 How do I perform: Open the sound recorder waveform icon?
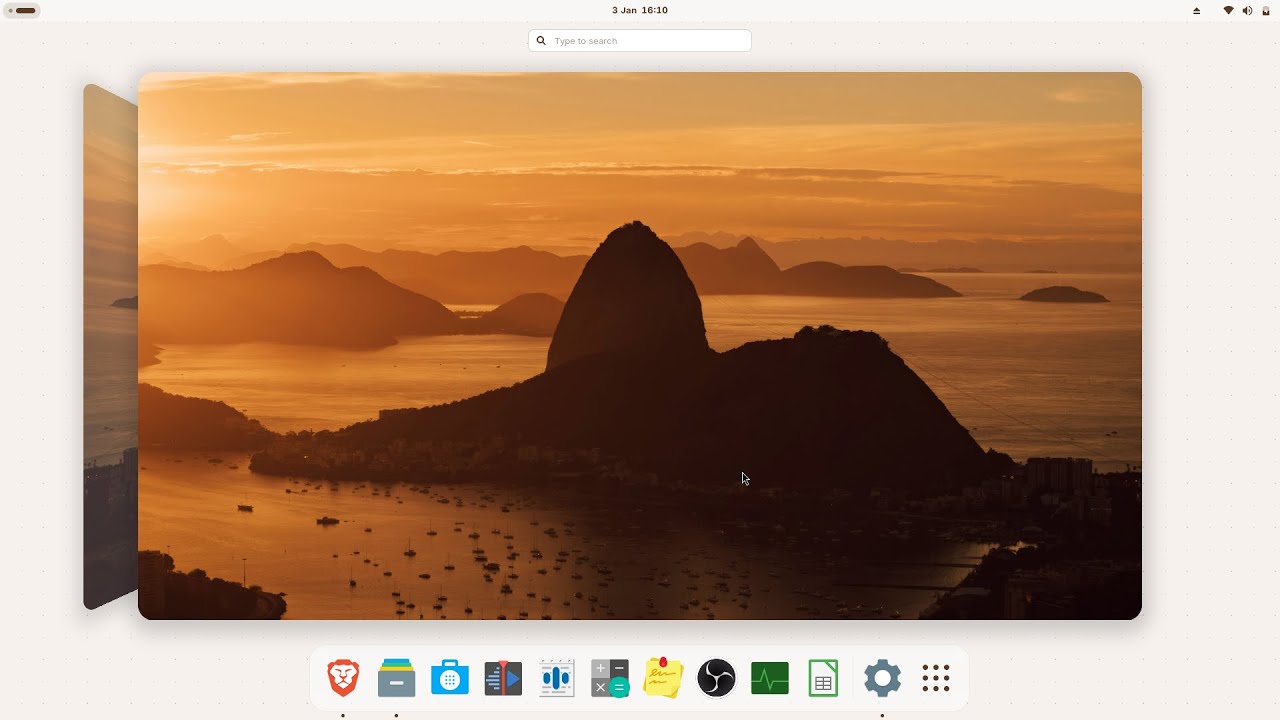(x=556, y=679)
